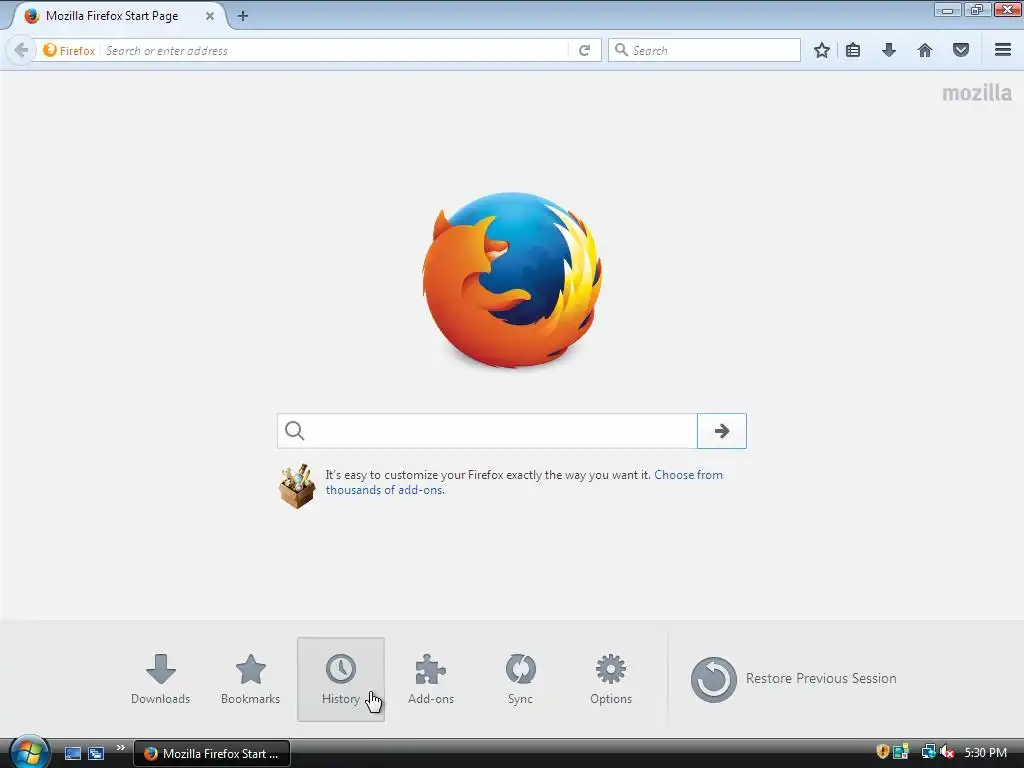Click Restore Previous Session
Viewport: 1024px width, 768px height.
(x=793, y=679)
